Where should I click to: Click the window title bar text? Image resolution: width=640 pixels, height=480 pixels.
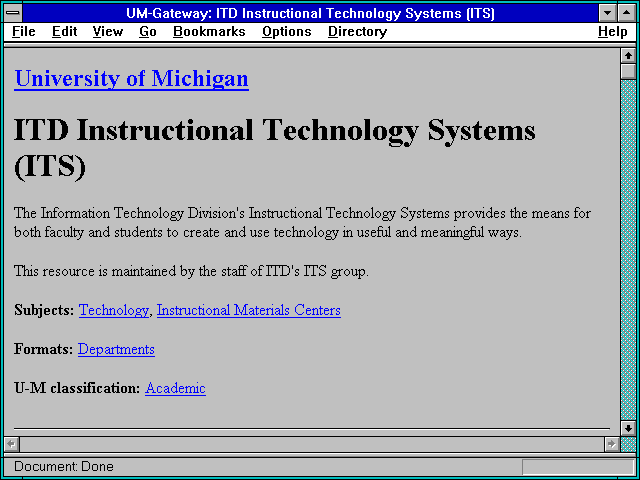310,13
